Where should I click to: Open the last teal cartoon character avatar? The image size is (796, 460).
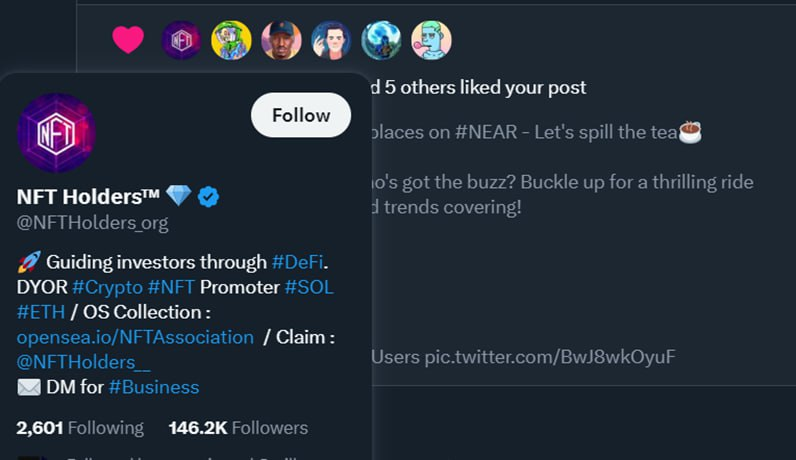click(x=431, y=40)
